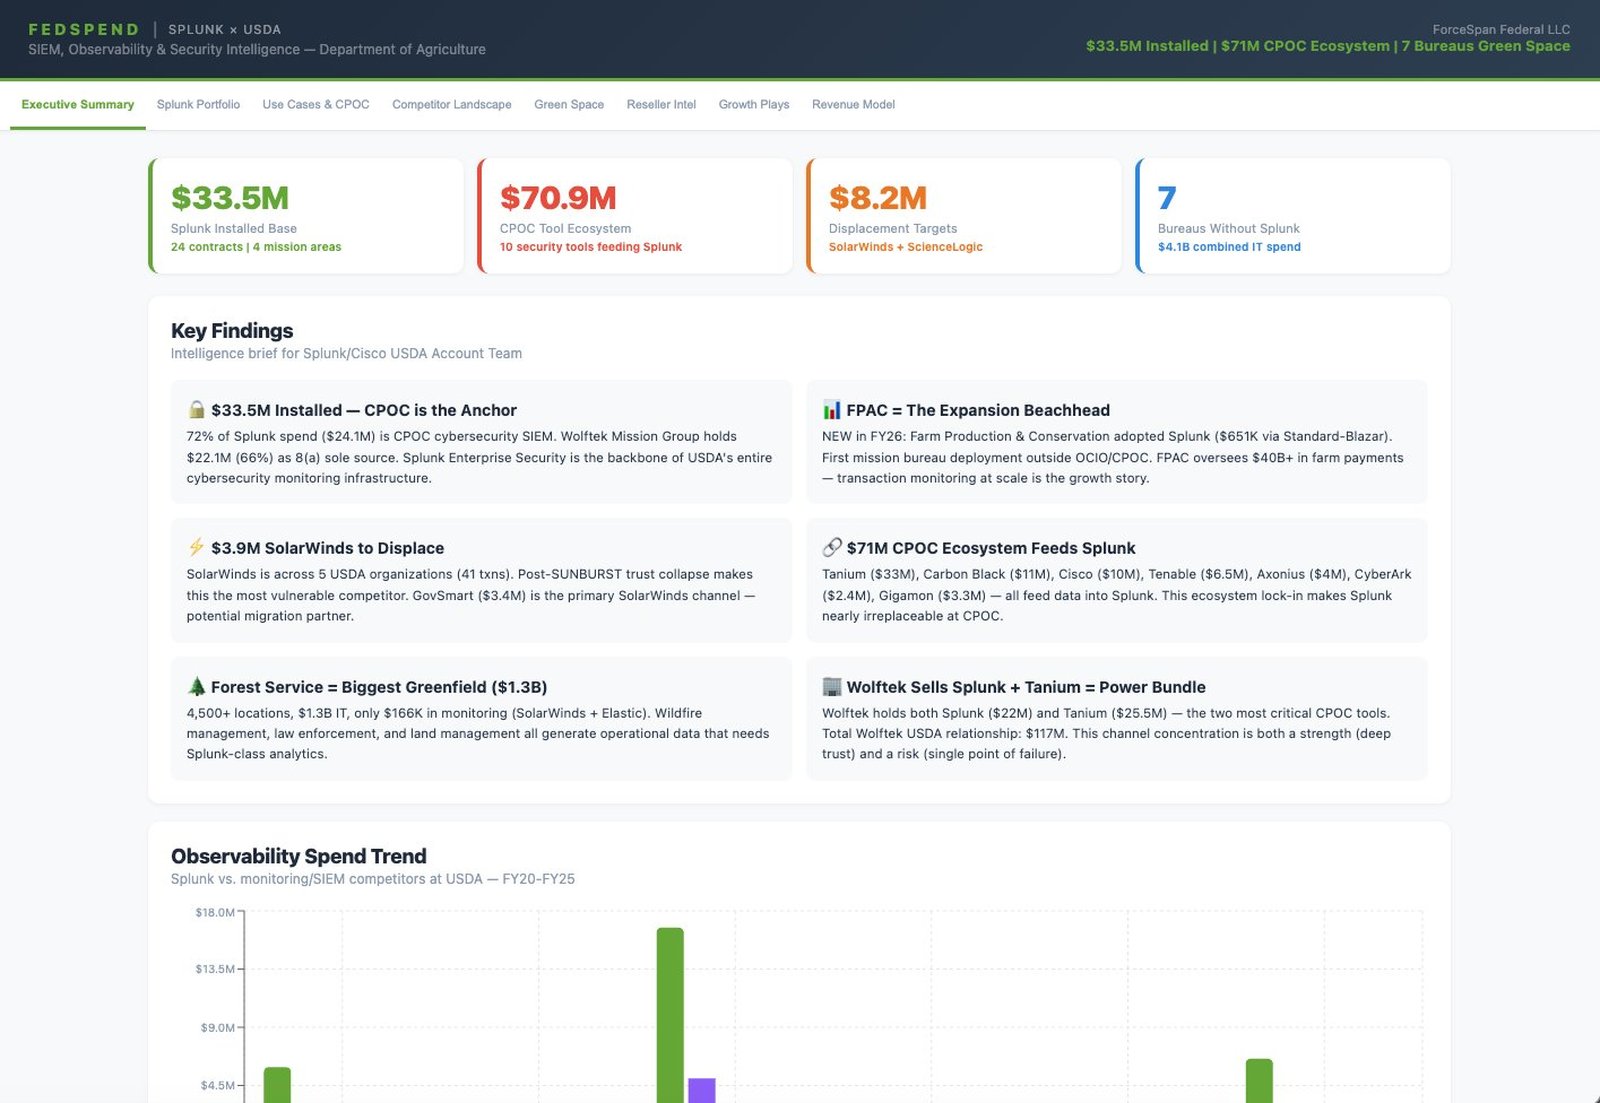
Task: Open the Reseller Intel tab
Action: click(x=661, y=105)
